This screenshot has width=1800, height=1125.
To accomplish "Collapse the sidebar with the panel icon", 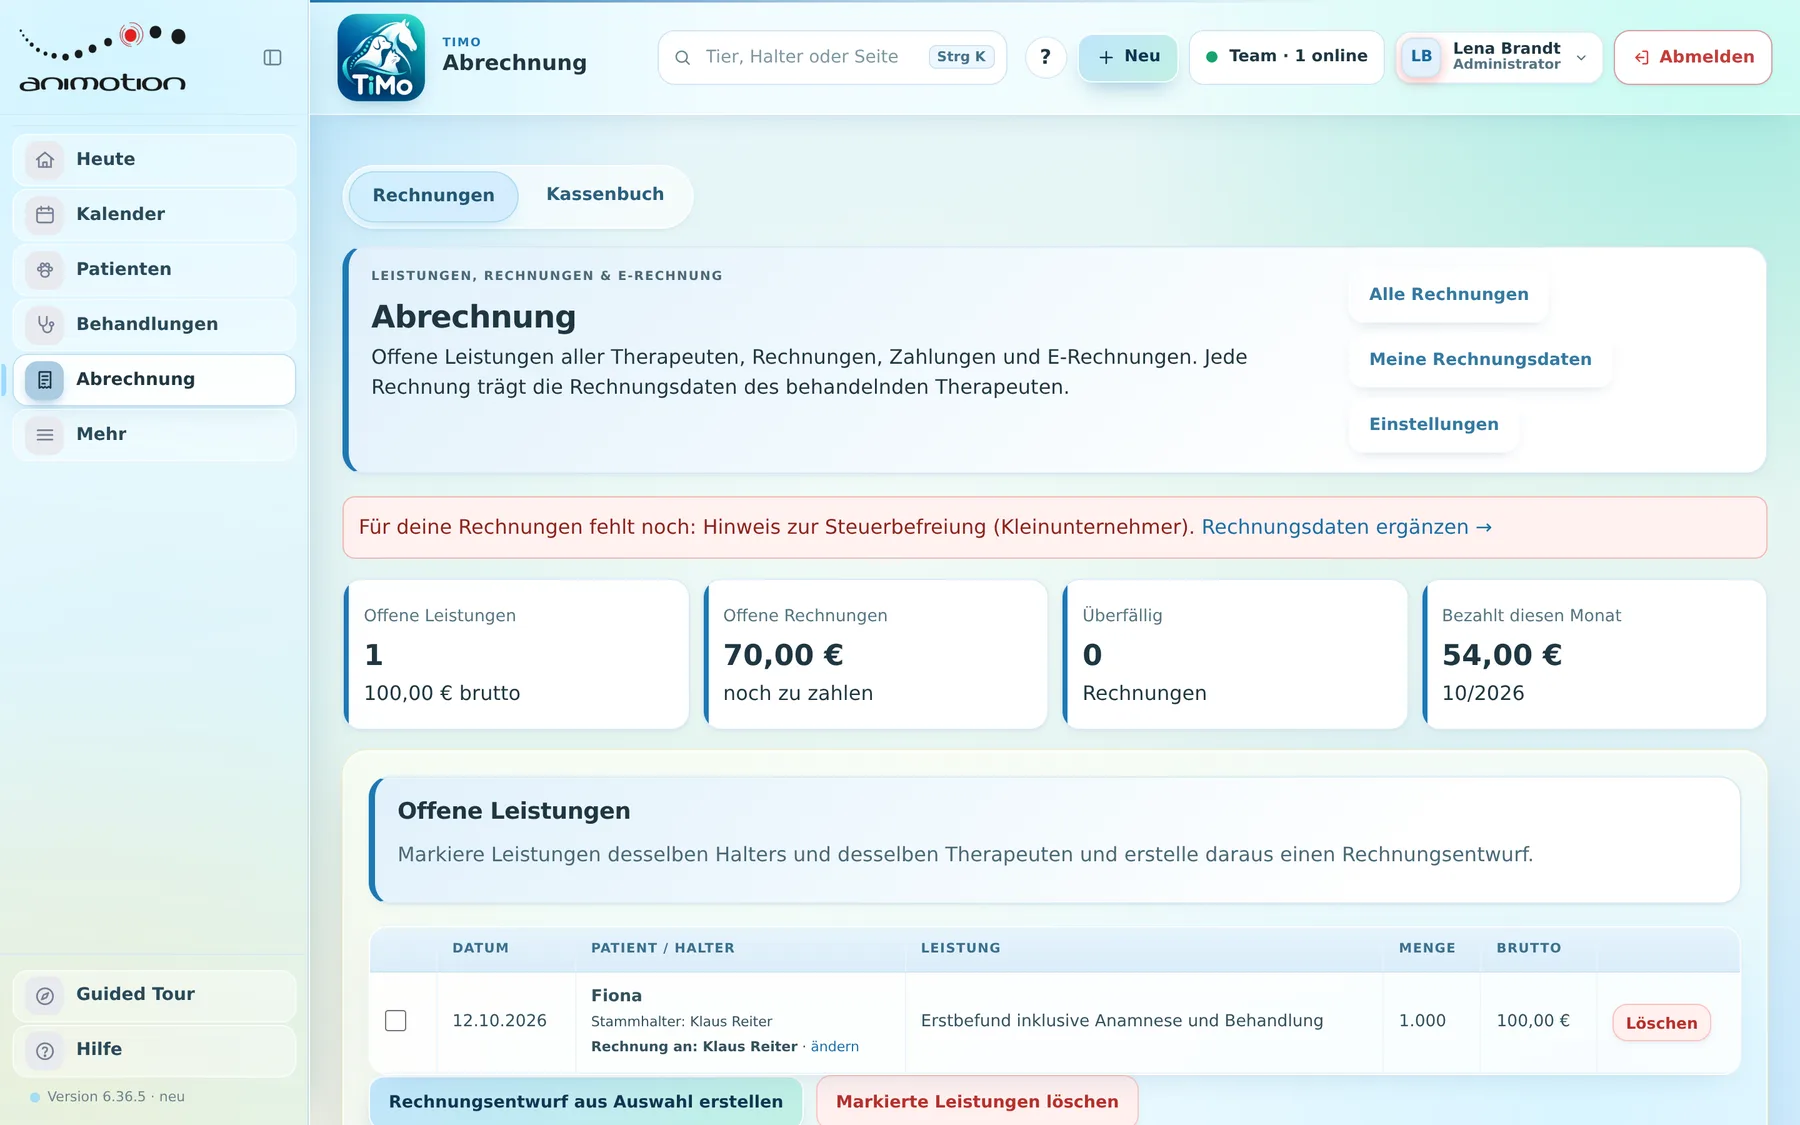I will point(272,58).
